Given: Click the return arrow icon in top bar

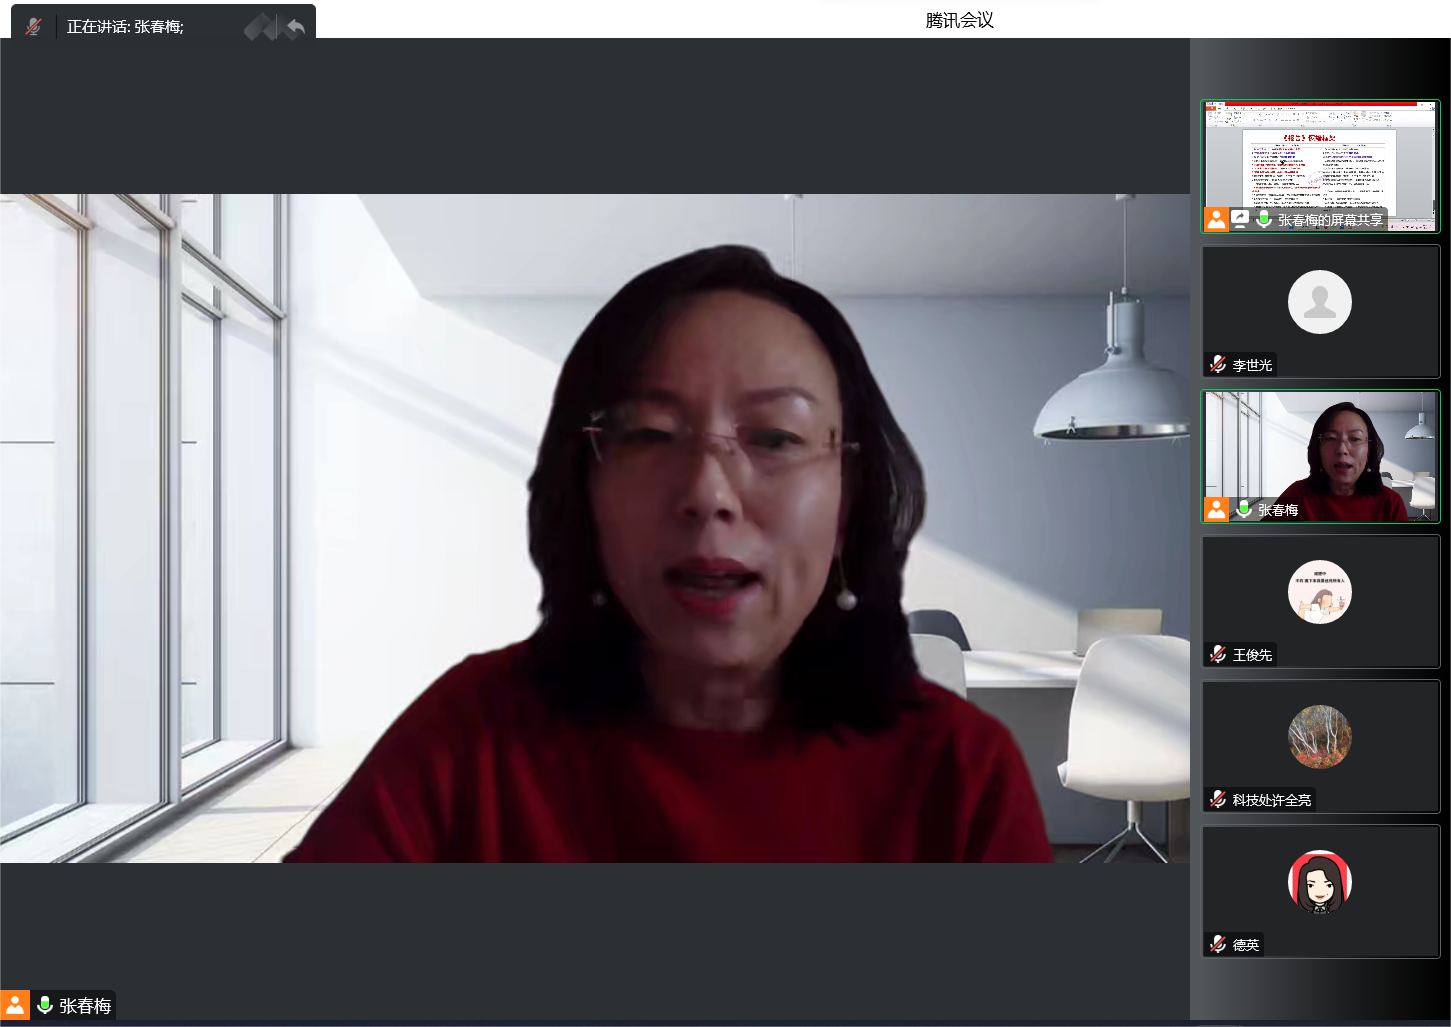Looking at the screenshot, I should [295, 27].
